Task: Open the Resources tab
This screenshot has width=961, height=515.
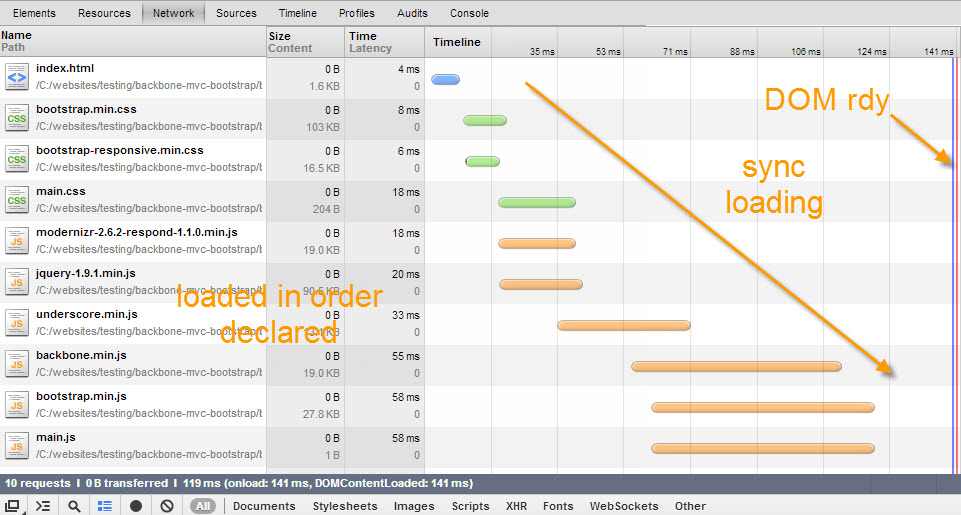Action: 104,13
